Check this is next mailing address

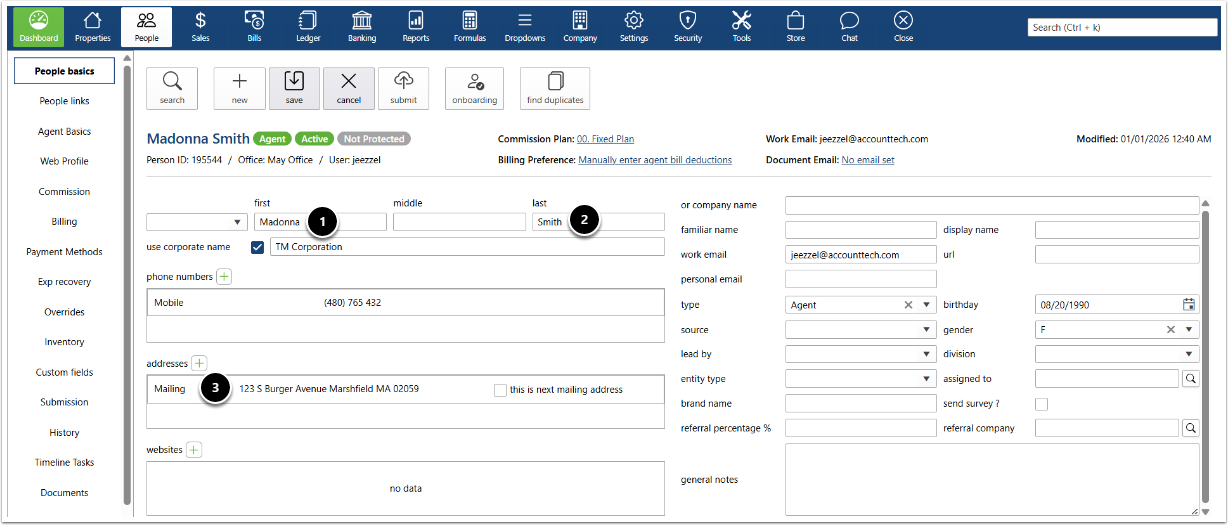[x=500, y=390]
